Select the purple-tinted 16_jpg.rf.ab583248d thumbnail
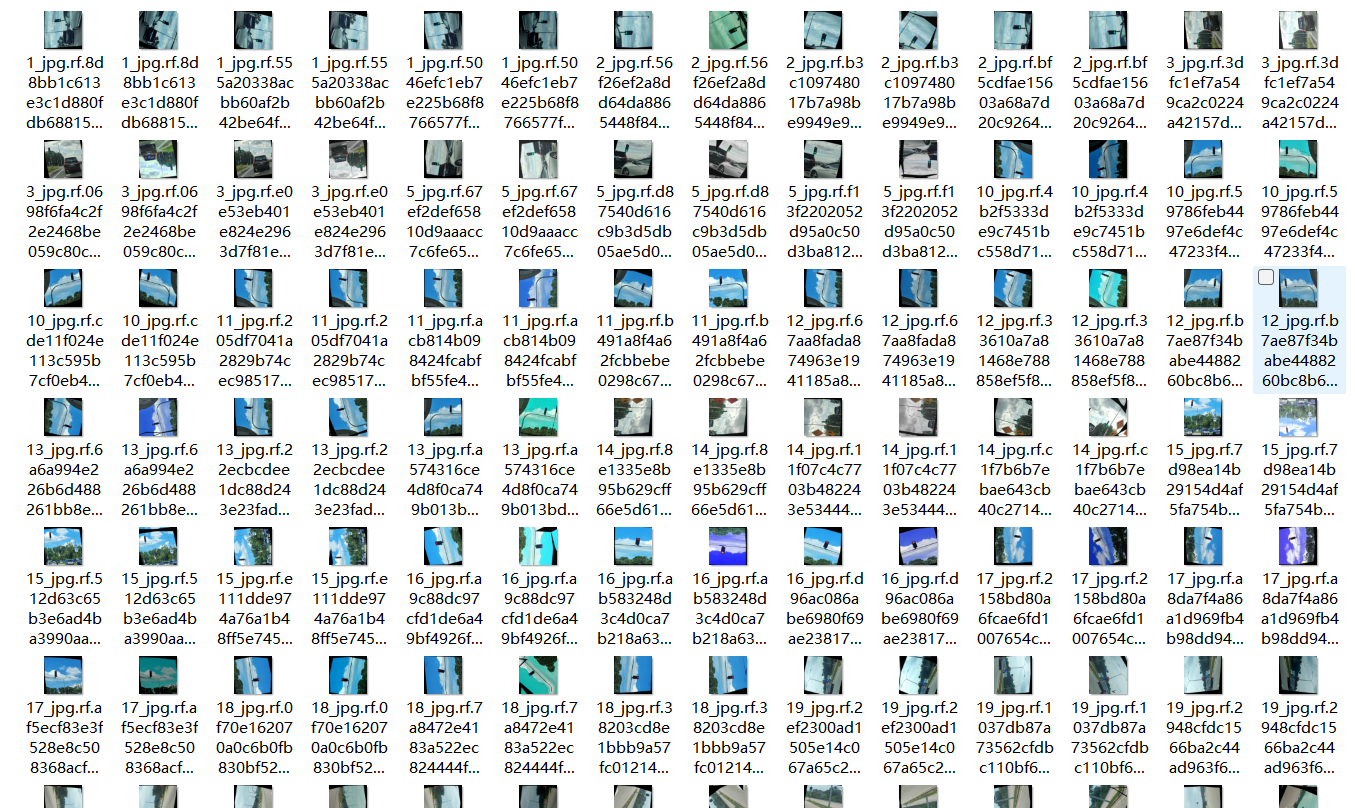The image size is (1355, 808). [729, 546]
